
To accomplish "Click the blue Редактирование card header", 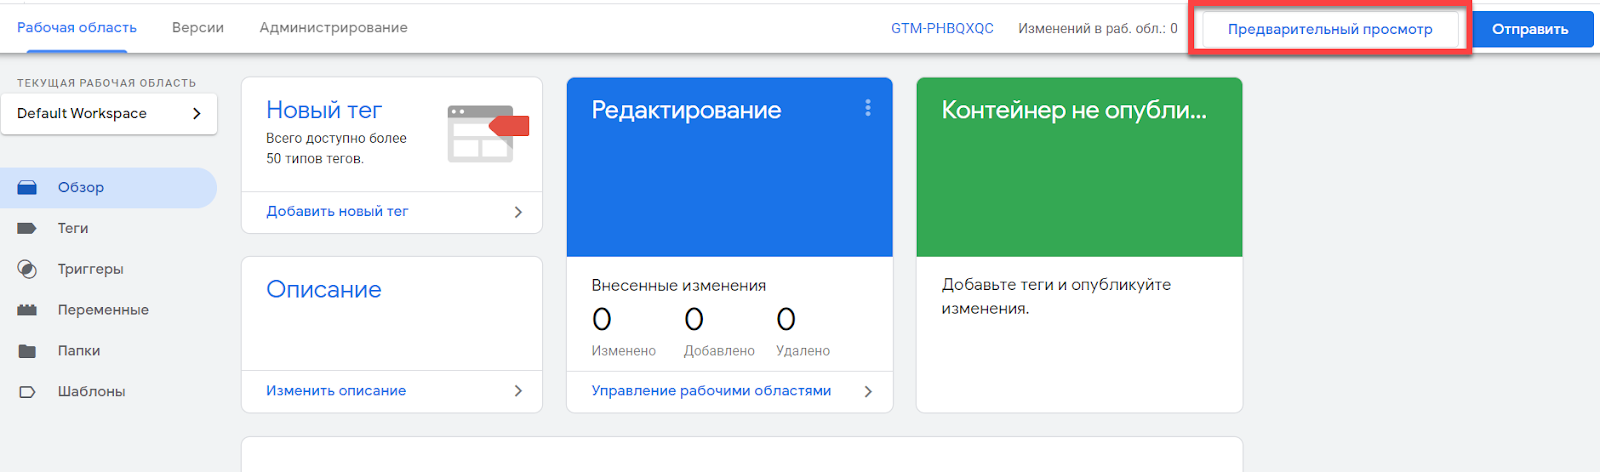I will (730, 167).
